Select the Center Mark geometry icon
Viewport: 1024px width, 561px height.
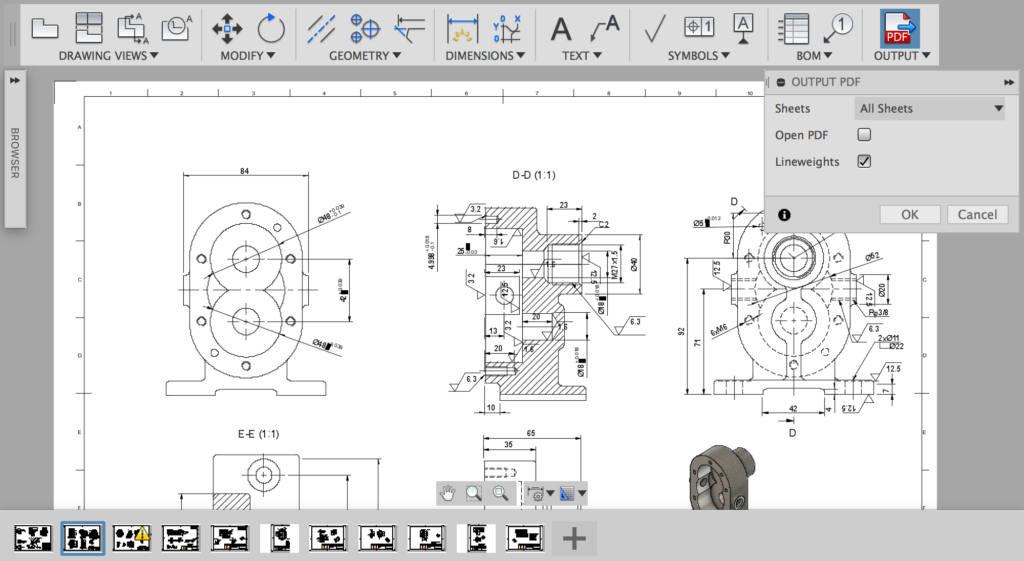click(365, 28)
